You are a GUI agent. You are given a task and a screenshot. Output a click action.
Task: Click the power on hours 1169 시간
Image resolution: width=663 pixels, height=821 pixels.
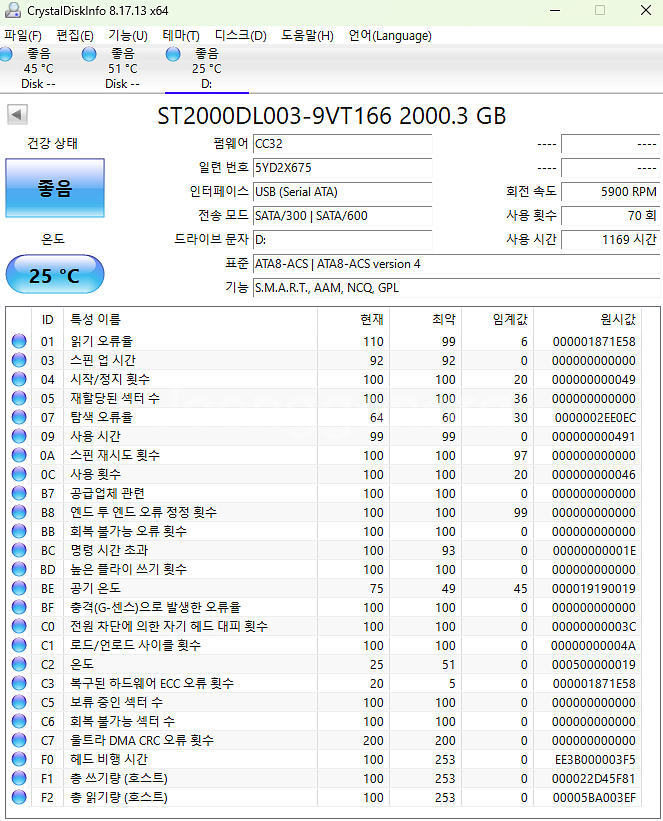[610, 240]
